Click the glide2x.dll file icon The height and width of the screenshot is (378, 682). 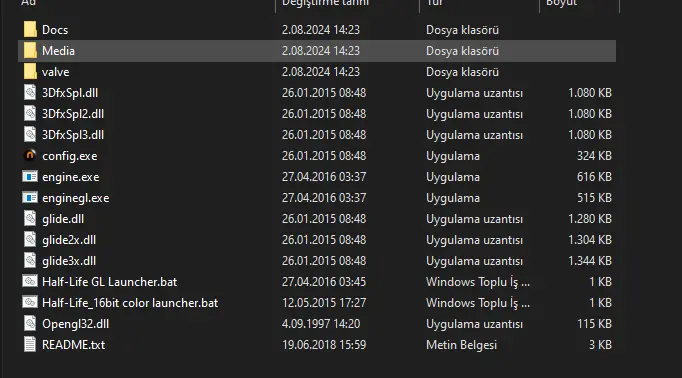tap(30, 240)
